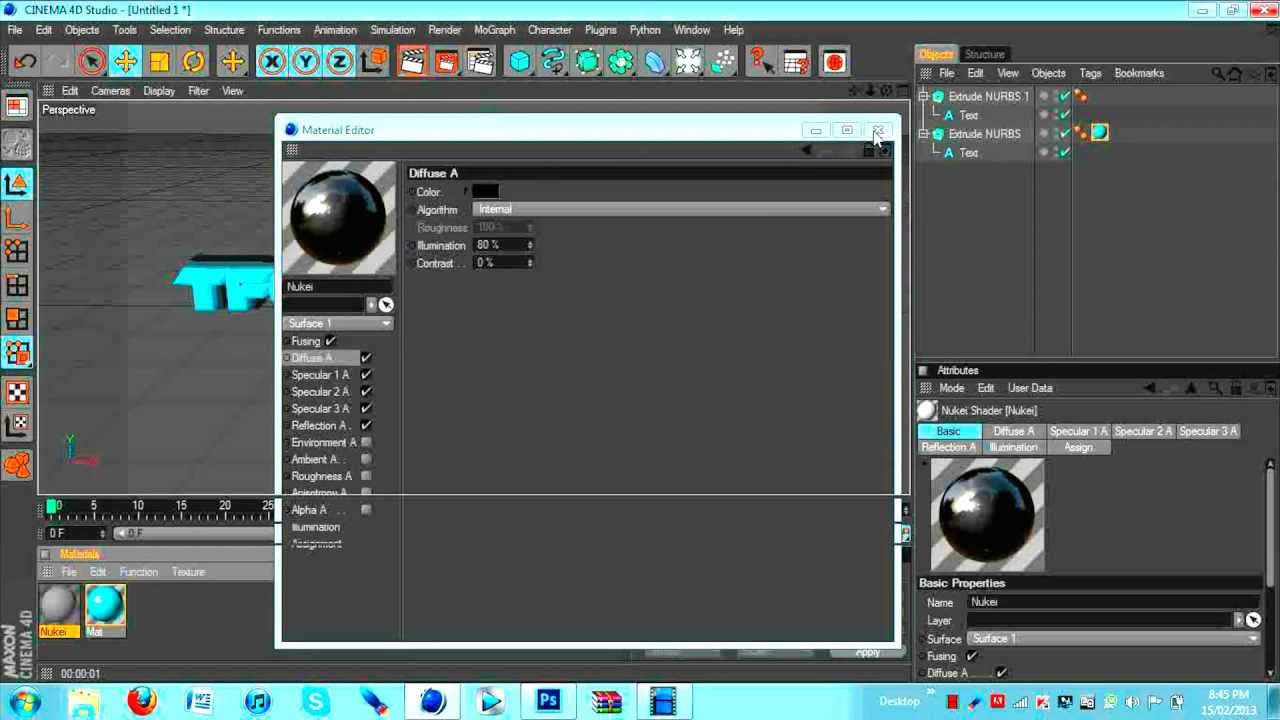Collapse the second Extrude NURBS tree node
The image size is (1280, 720).
click(x=925, y=134)
